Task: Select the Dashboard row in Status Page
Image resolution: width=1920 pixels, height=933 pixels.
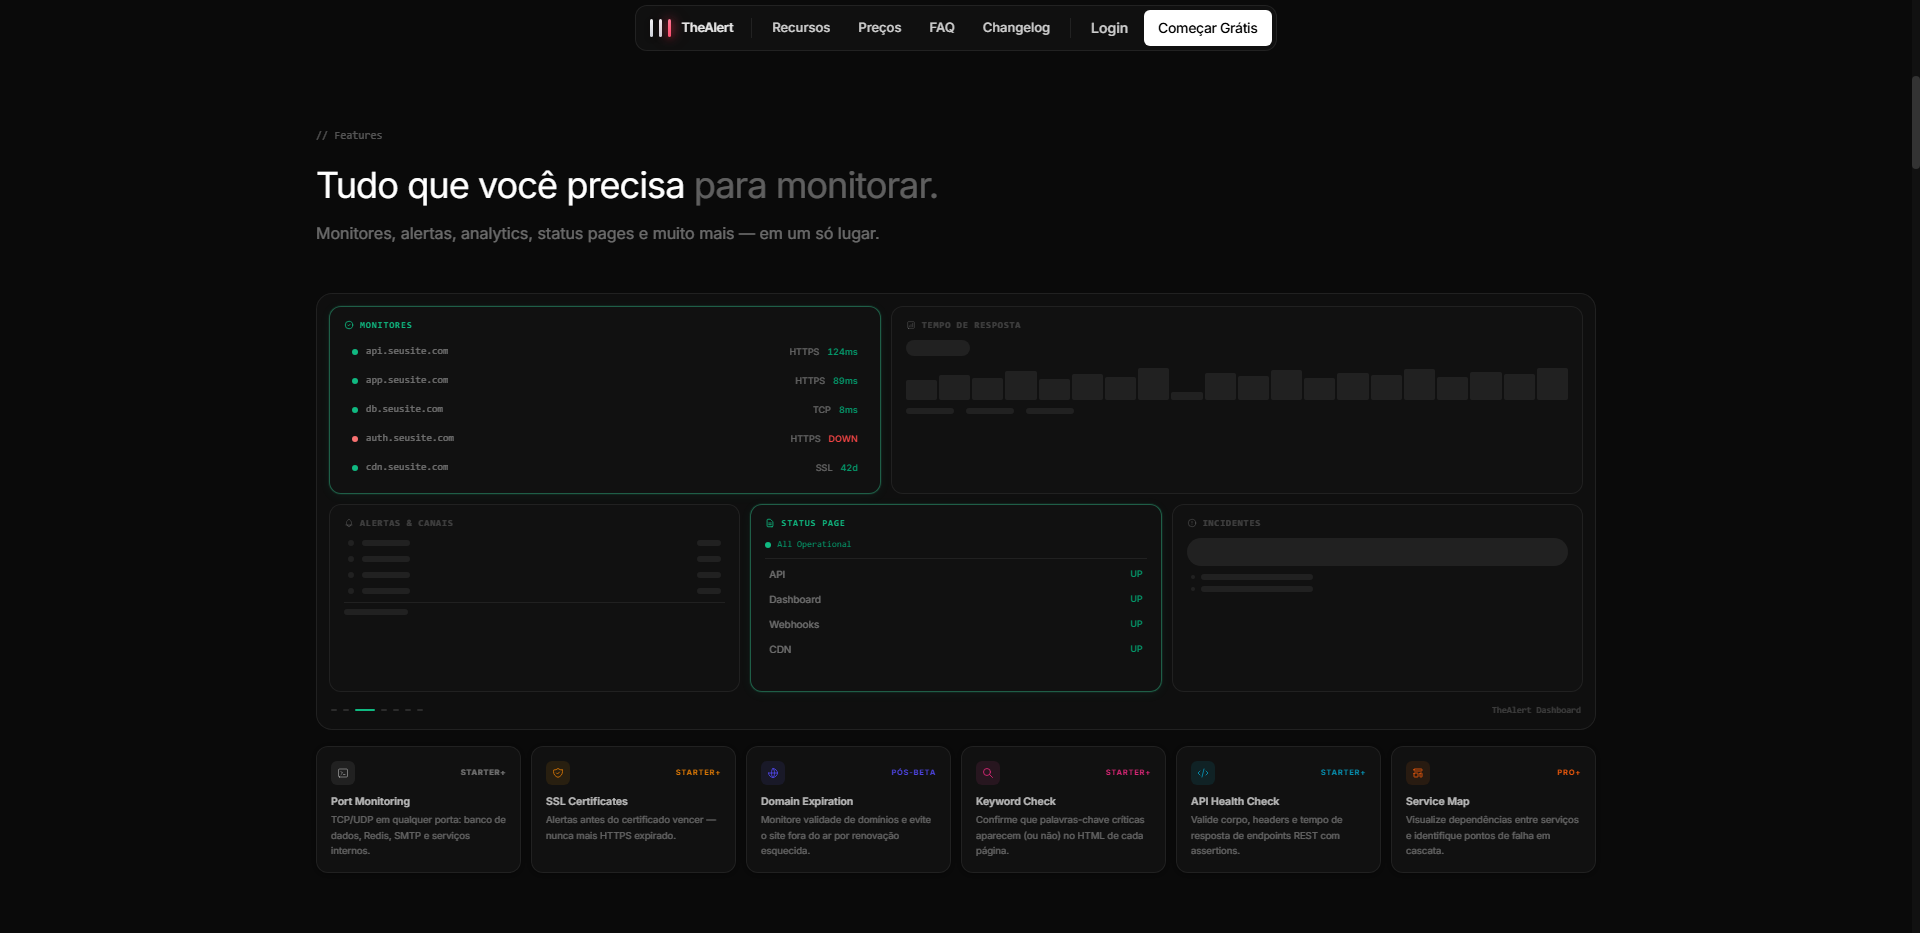Action: 955,599
